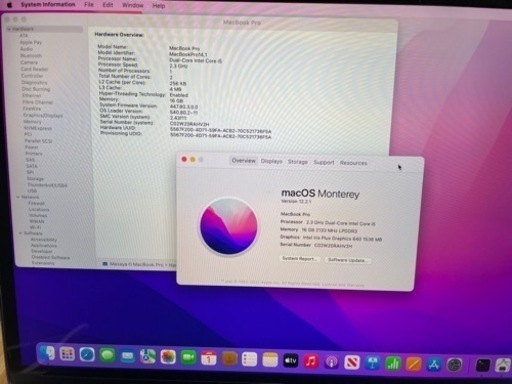Launch Apple TV from the Dock
Viewport: 512px width, 384px height.
point(290,361)
